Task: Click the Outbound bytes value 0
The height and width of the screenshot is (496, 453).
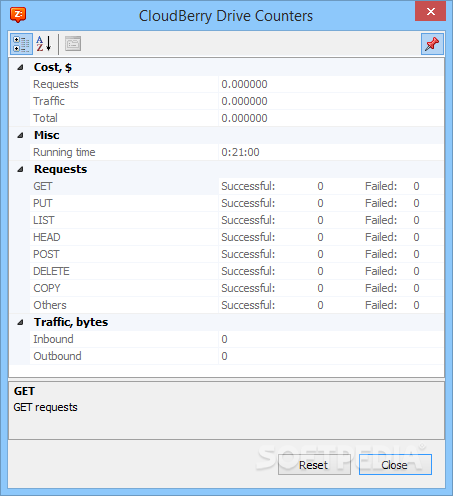Action: click(224, 356)
